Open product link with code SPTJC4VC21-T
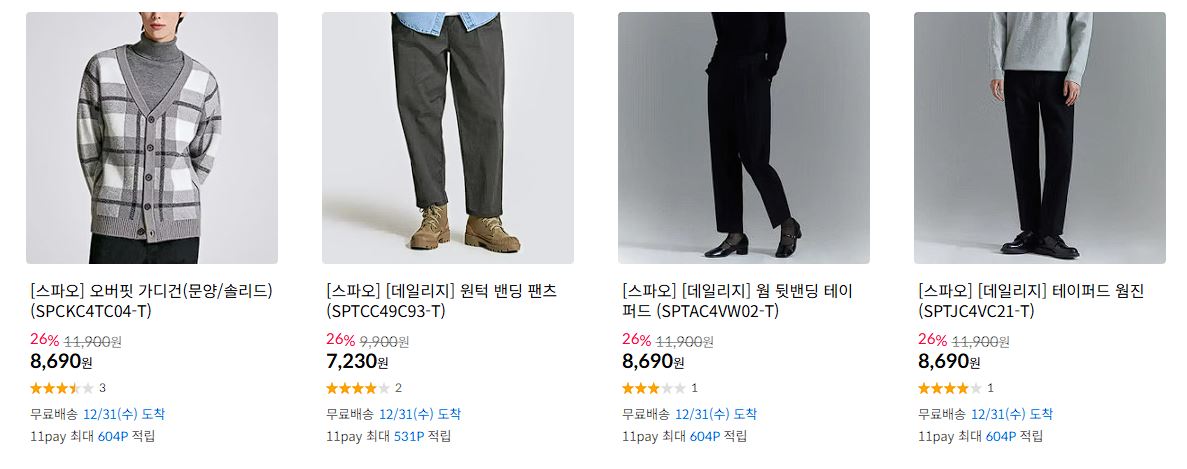The height and width of the screenshot is (469, 1187). (x=1031, y=301)
